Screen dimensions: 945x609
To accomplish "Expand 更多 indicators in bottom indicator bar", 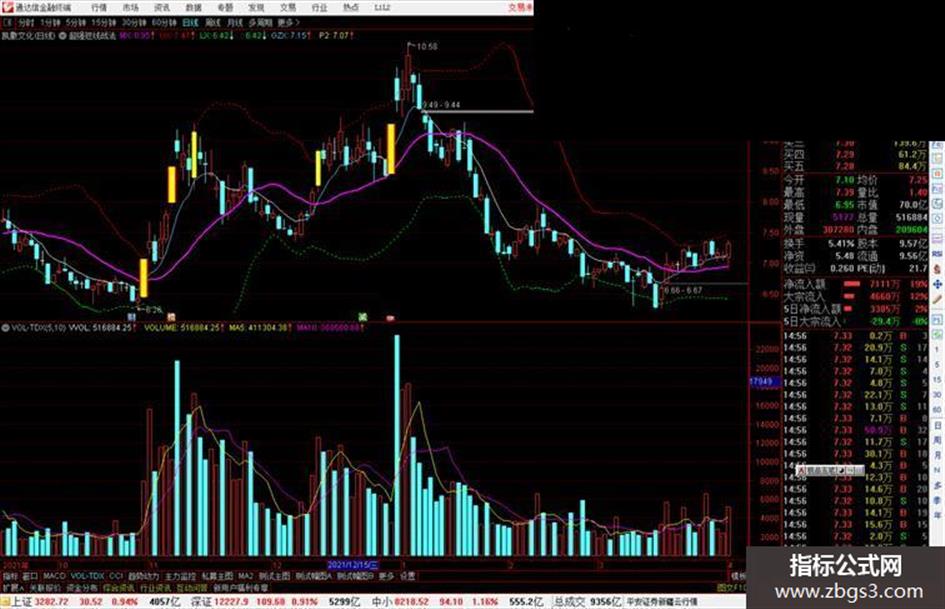I will coord(386,576).
